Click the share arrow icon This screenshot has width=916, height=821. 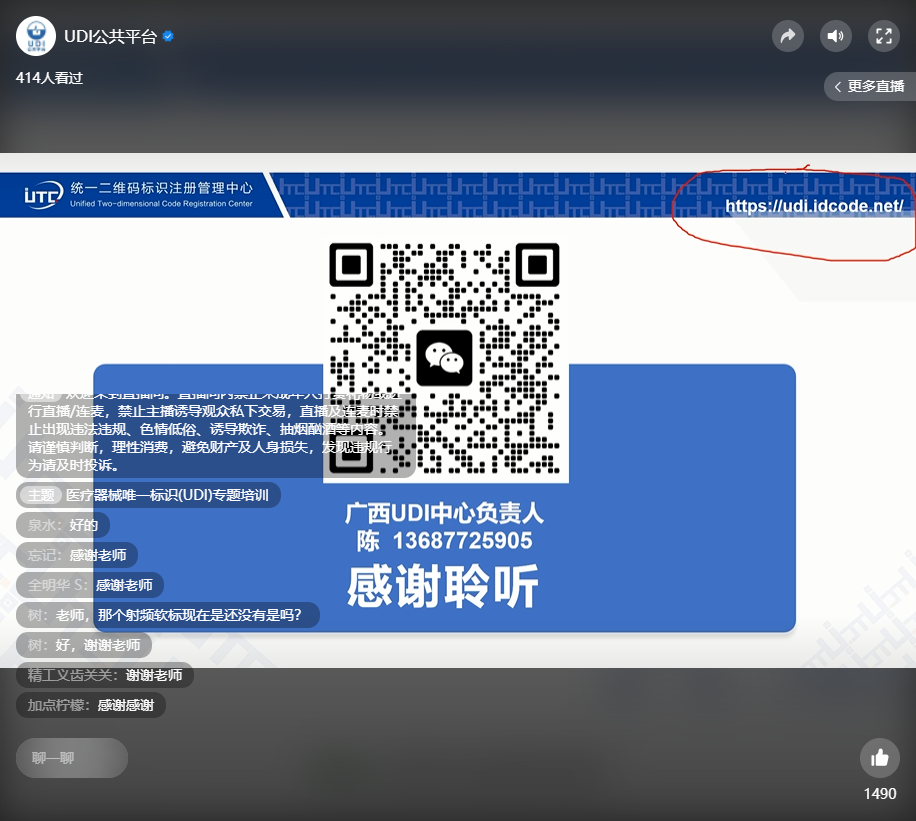click(787, 36)
